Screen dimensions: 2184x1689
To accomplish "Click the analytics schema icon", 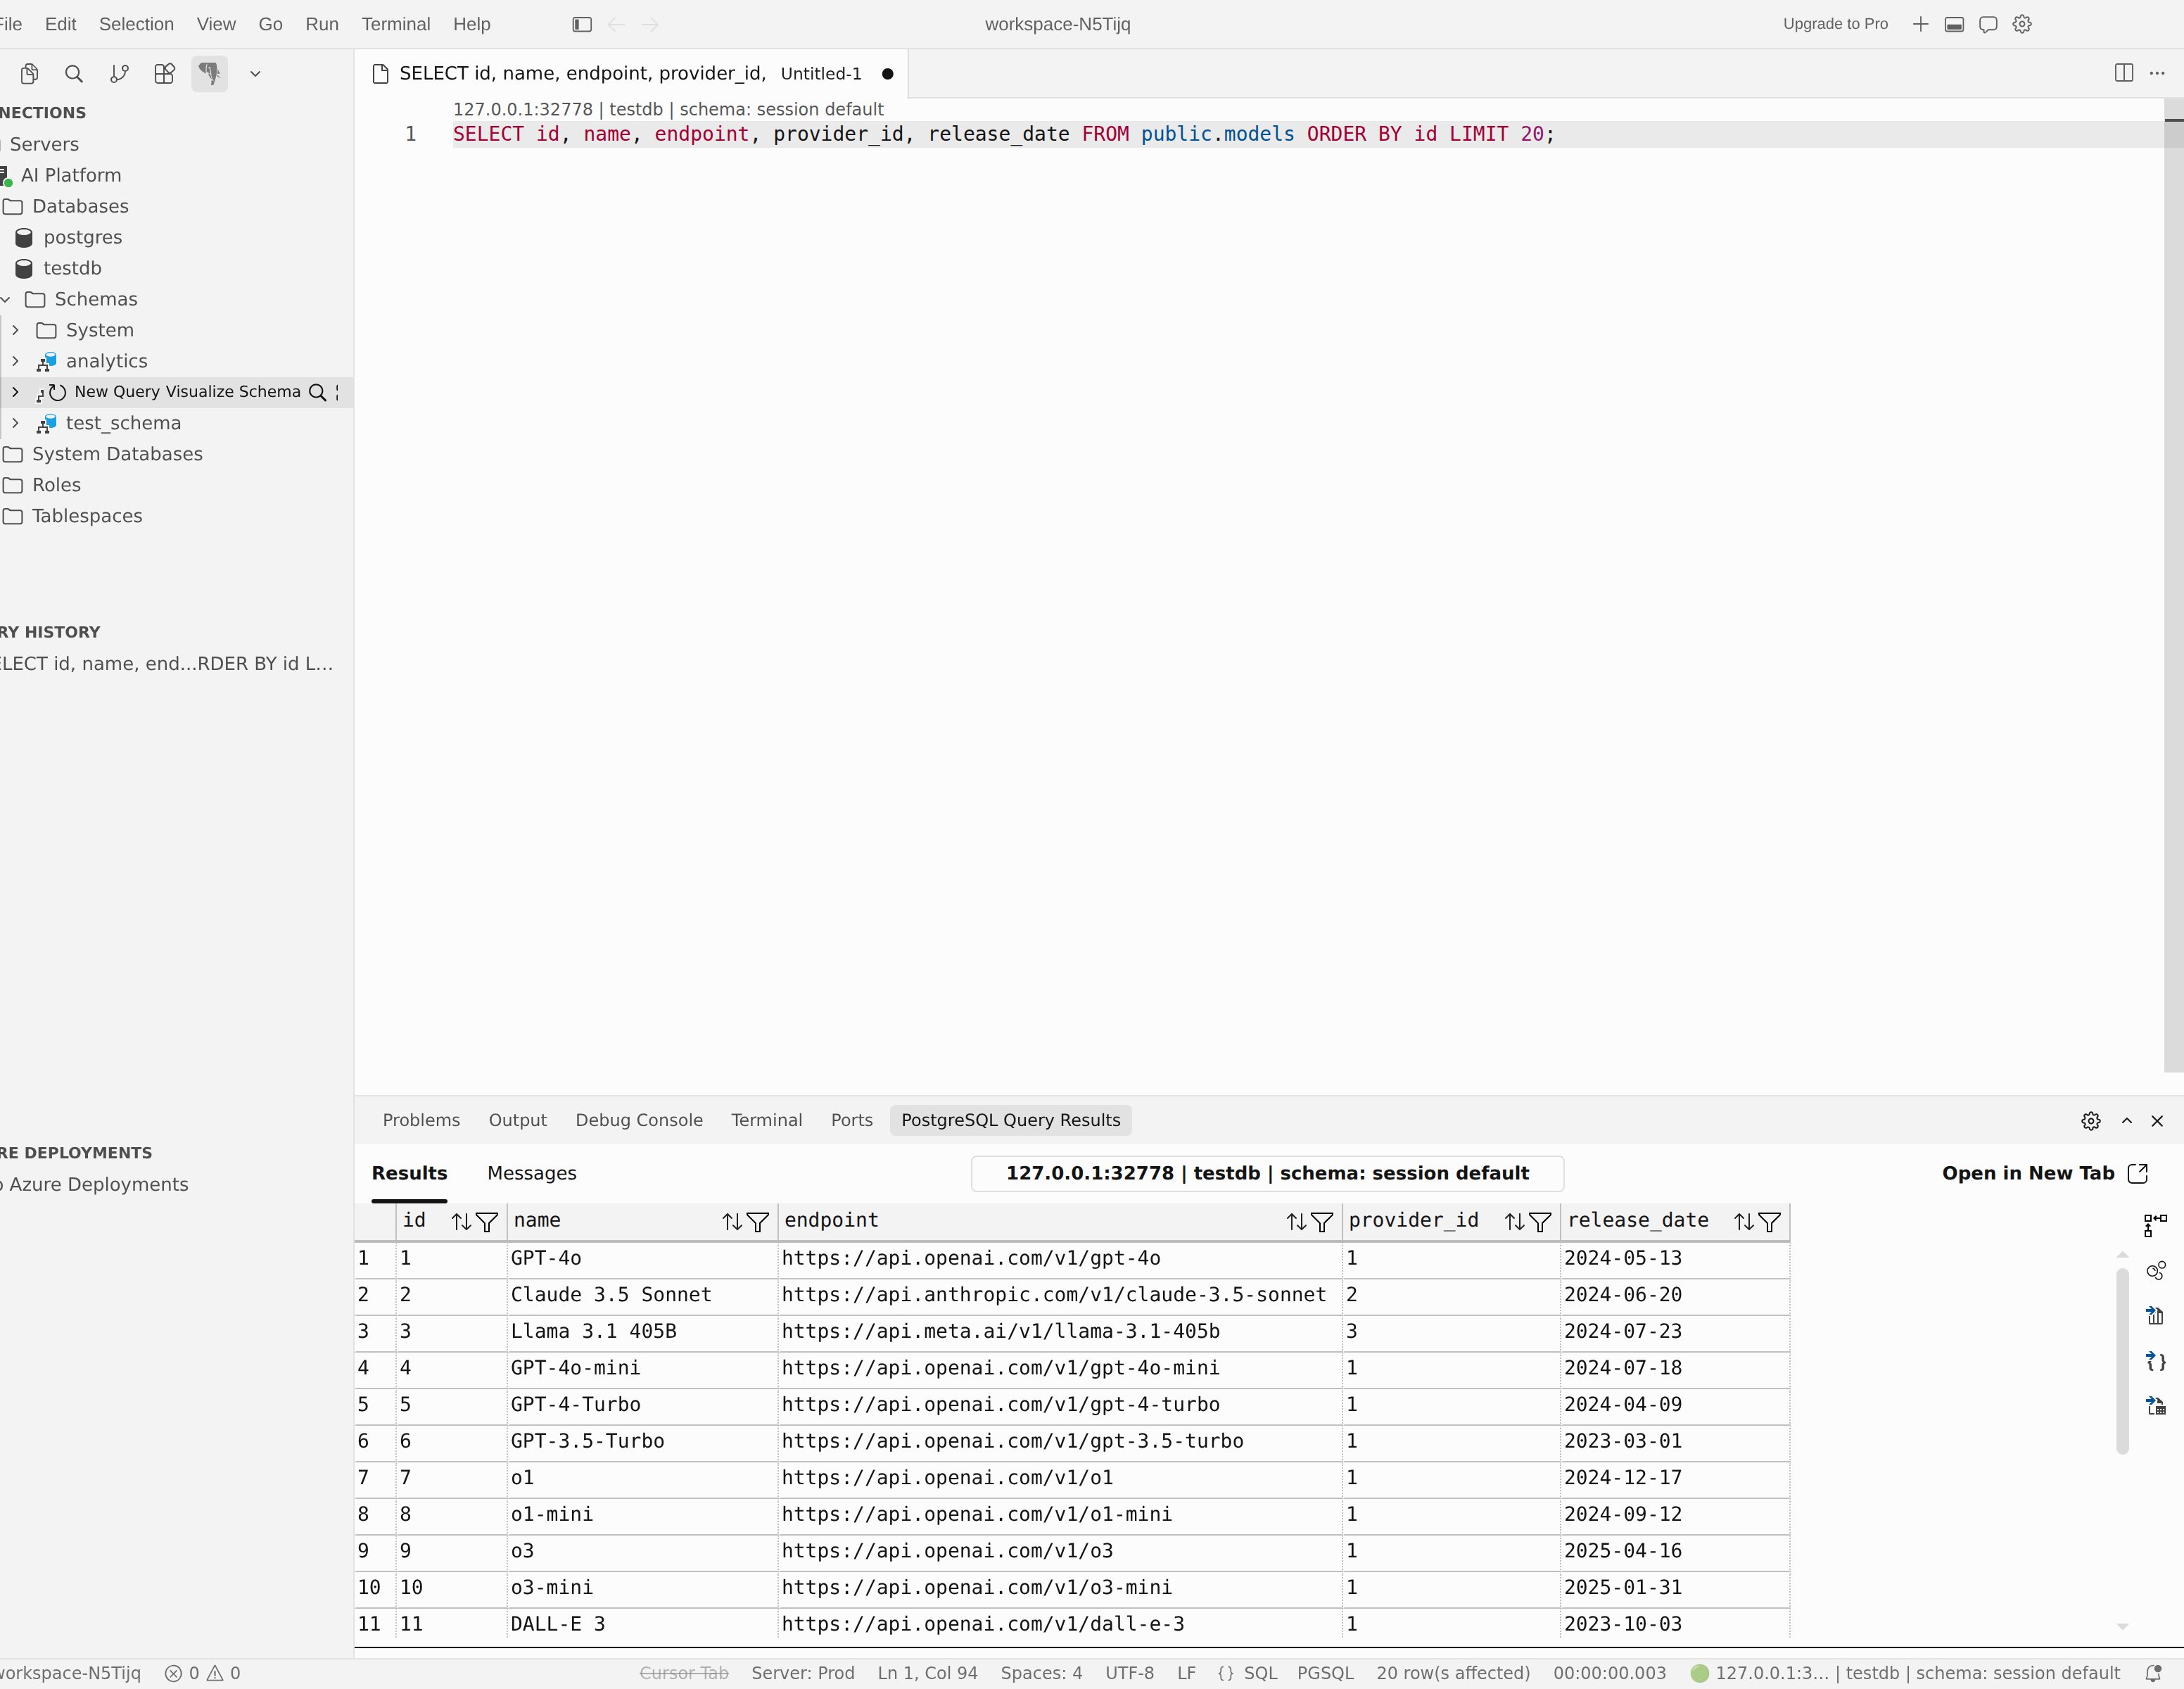I will click(47, 361).
